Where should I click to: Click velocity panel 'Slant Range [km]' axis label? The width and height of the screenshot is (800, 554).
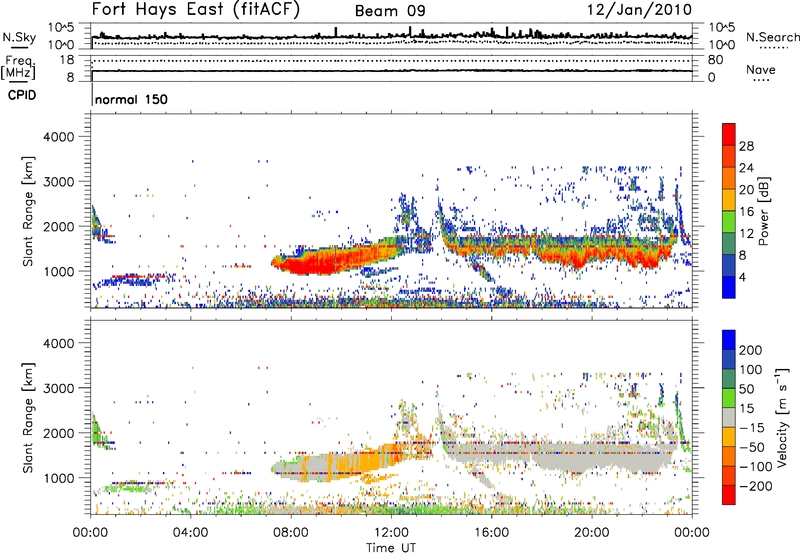[28, 417]
